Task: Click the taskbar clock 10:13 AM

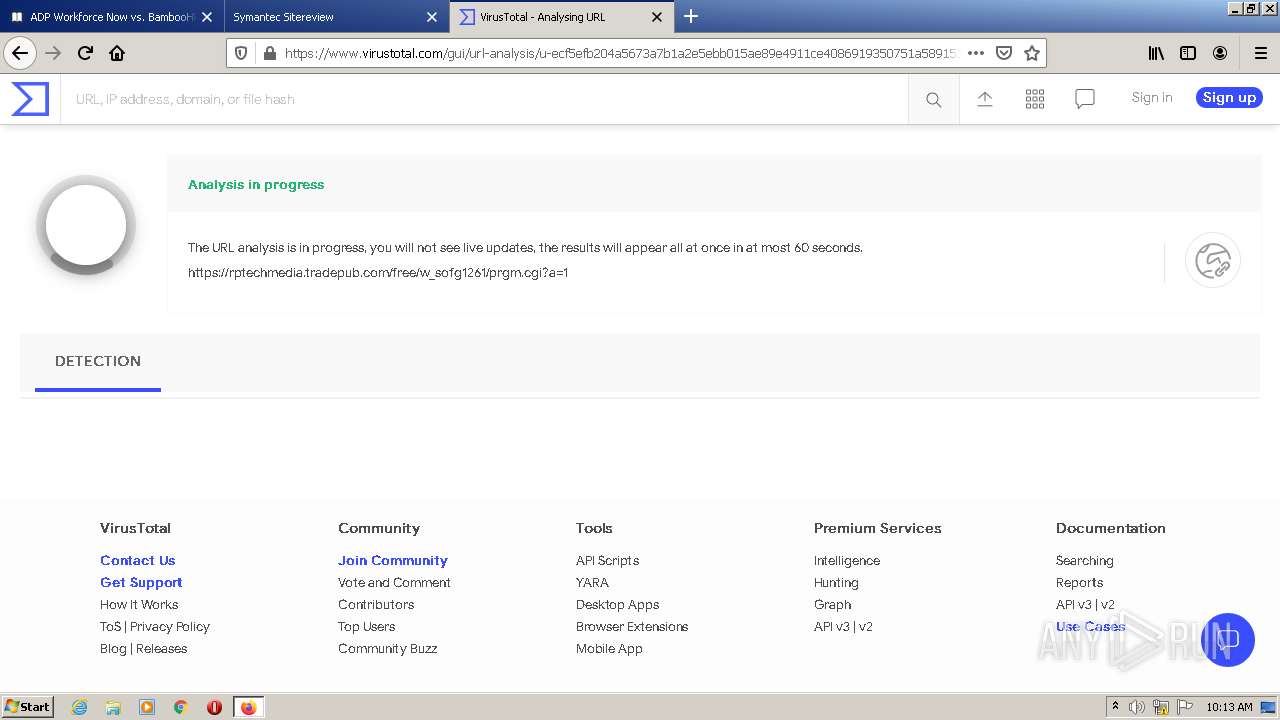Action: [1229, 707]
